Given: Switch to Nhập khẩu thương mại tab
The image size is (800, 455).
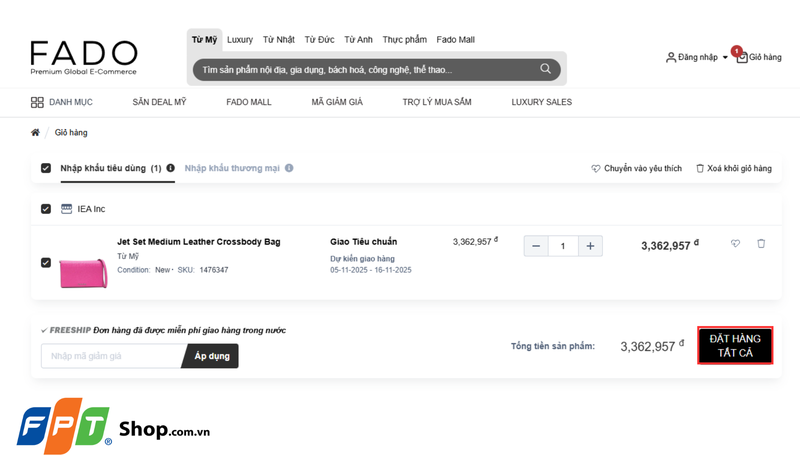Looking at the screenshot, I should coord(232,168).
